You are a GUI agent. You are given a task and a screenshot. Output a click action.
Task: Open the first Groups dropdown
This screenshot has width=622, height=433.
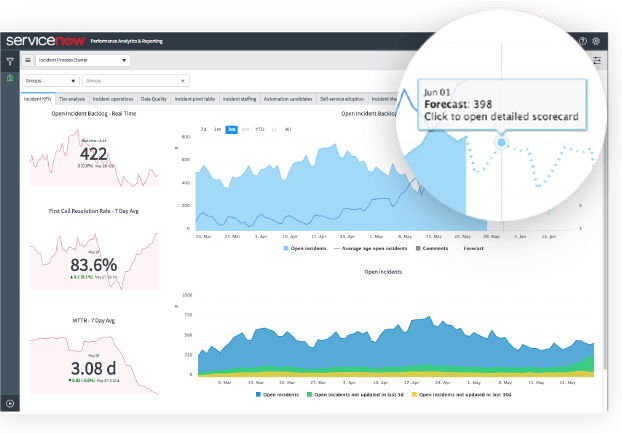[50, 81]
